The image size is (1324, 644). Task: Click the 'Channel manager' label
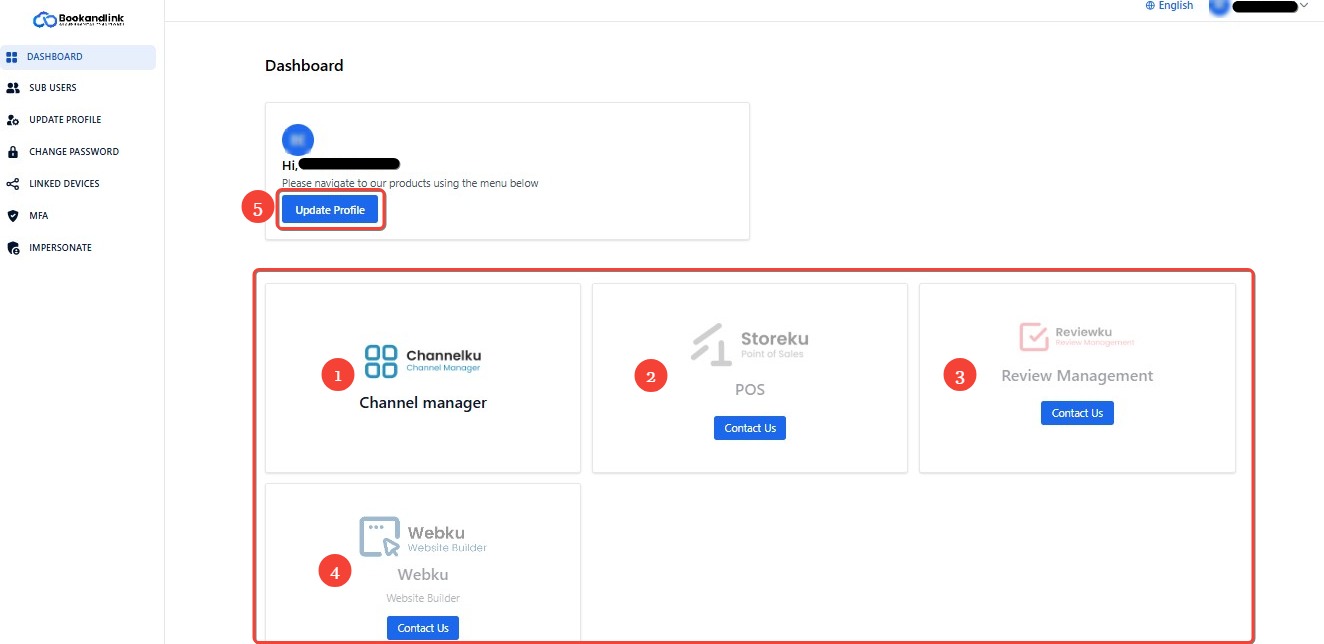point(423,403)
